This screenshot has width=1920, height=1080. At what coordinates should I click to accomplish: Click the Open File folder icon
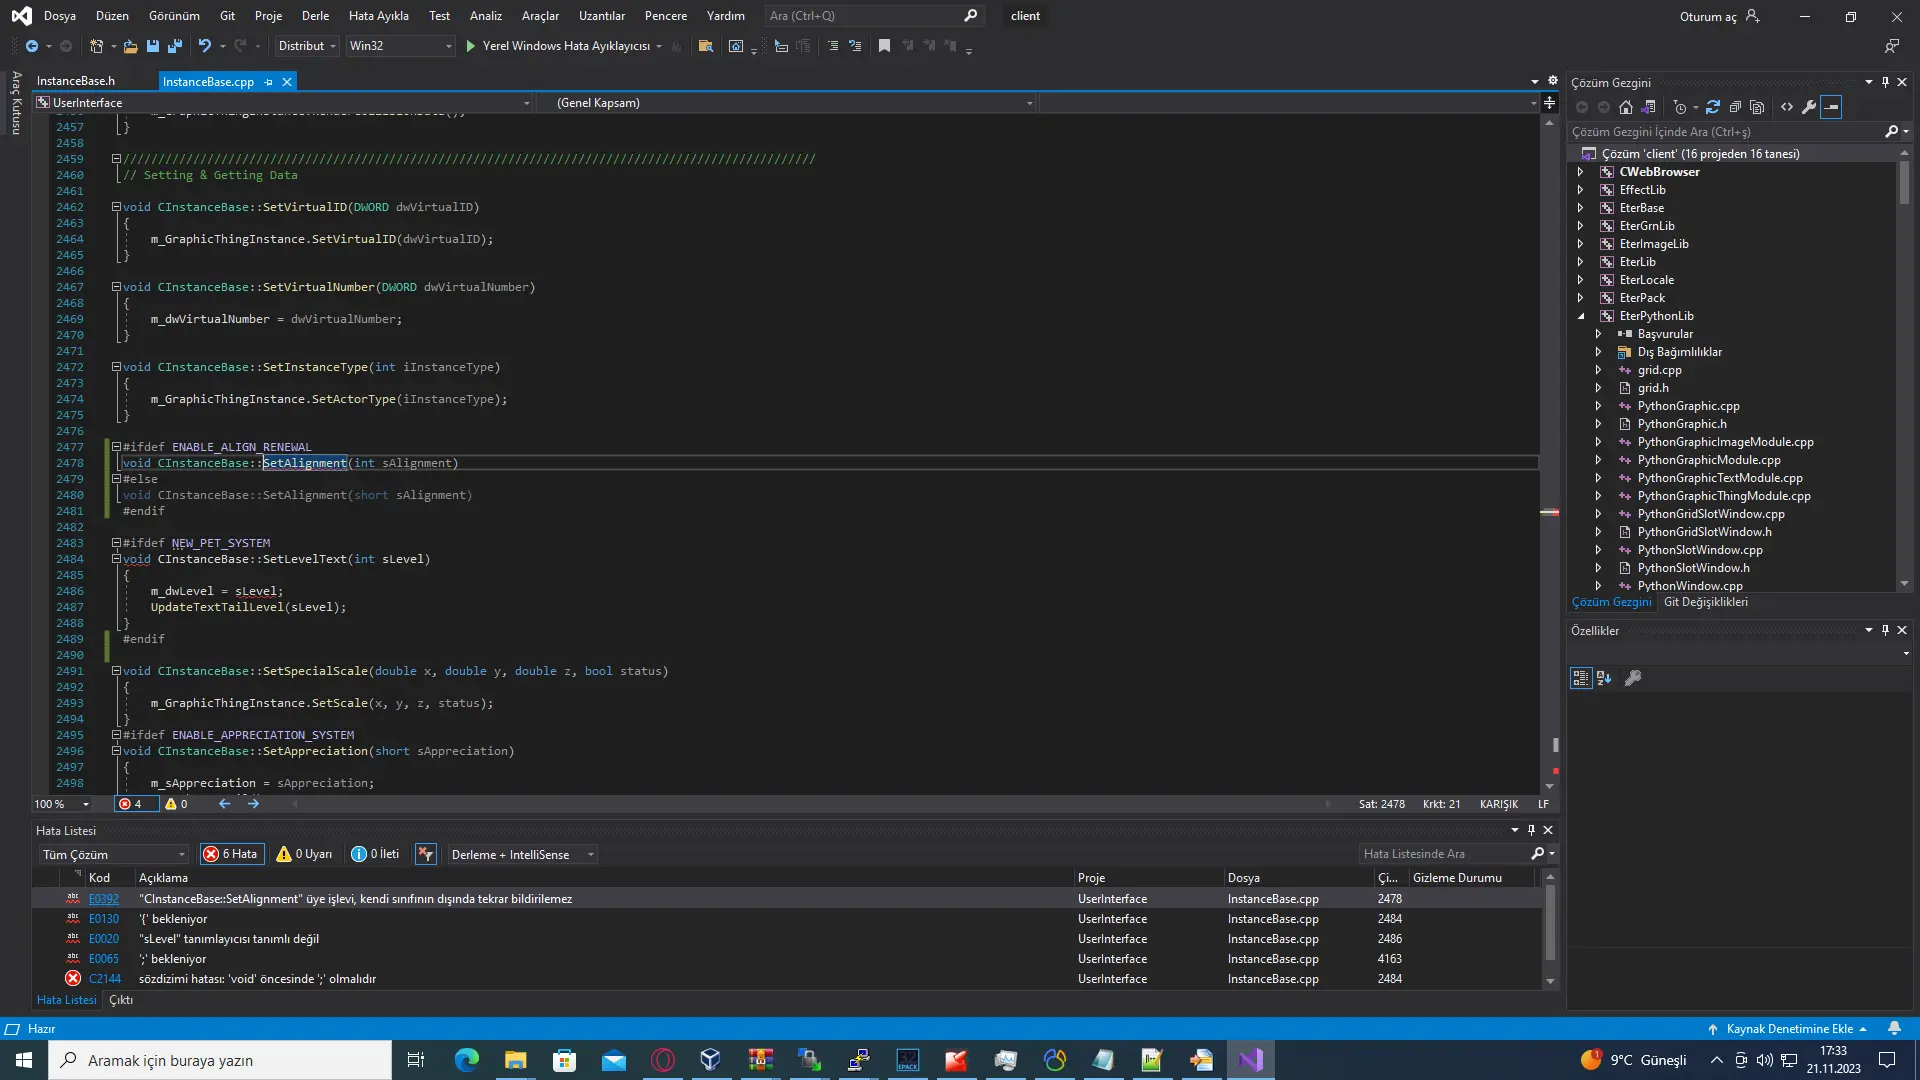[131, 46]
